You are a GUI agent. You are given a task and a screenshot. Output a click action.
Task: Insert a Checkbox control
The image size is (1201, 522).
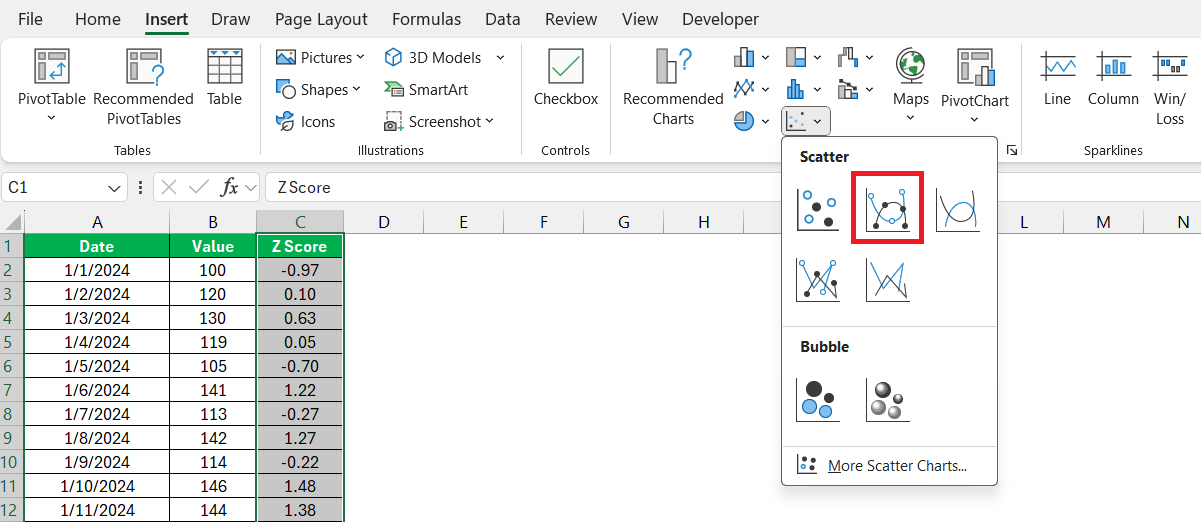(x=566, y=78)
